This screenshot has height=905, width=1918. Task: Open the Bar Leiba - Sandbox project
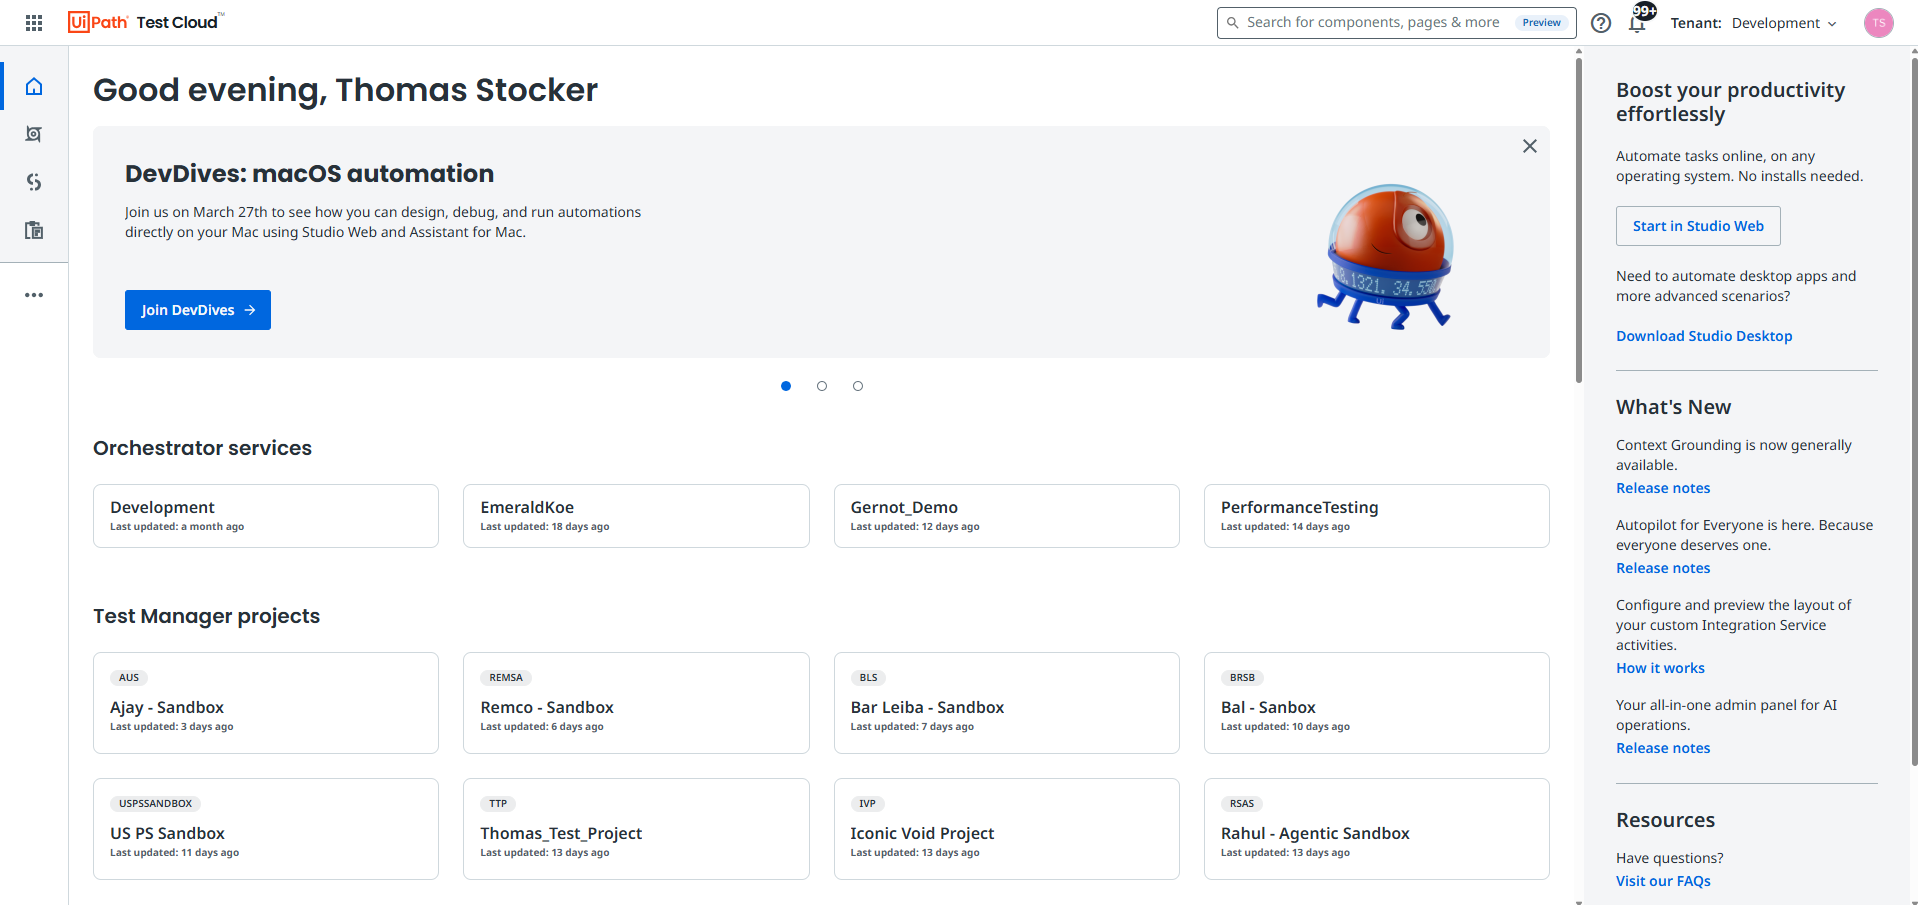[1007, 703]
